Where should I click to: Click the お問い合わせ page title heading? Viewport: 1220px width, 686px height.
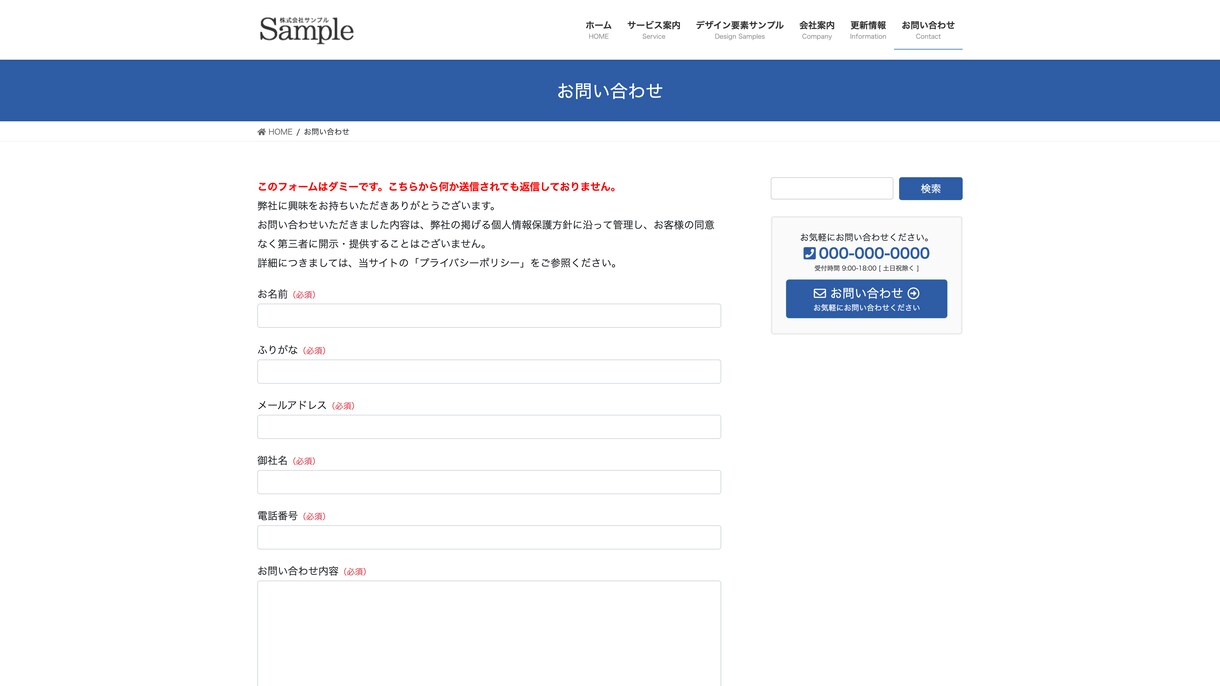point(610,91)
